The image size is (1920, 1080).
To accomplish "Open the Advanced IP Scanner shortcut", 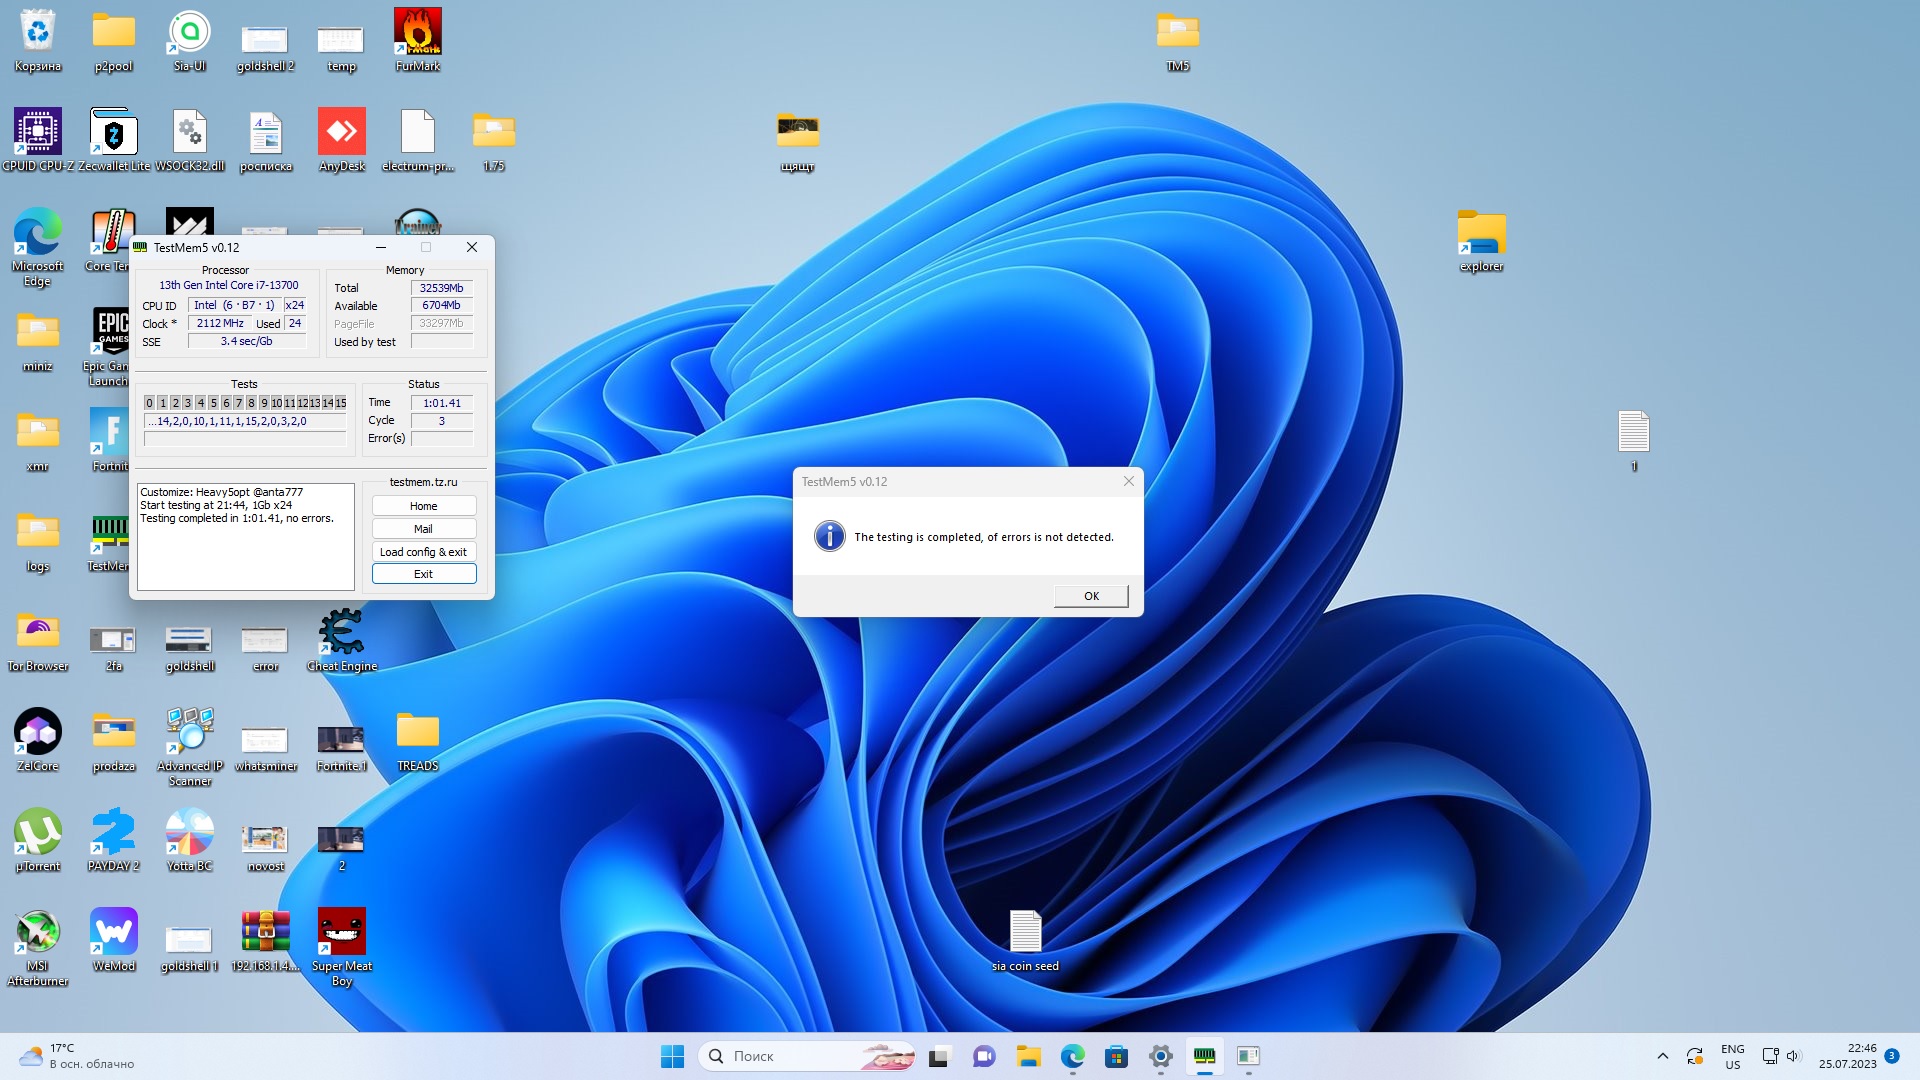I will (x=190, y=735).
